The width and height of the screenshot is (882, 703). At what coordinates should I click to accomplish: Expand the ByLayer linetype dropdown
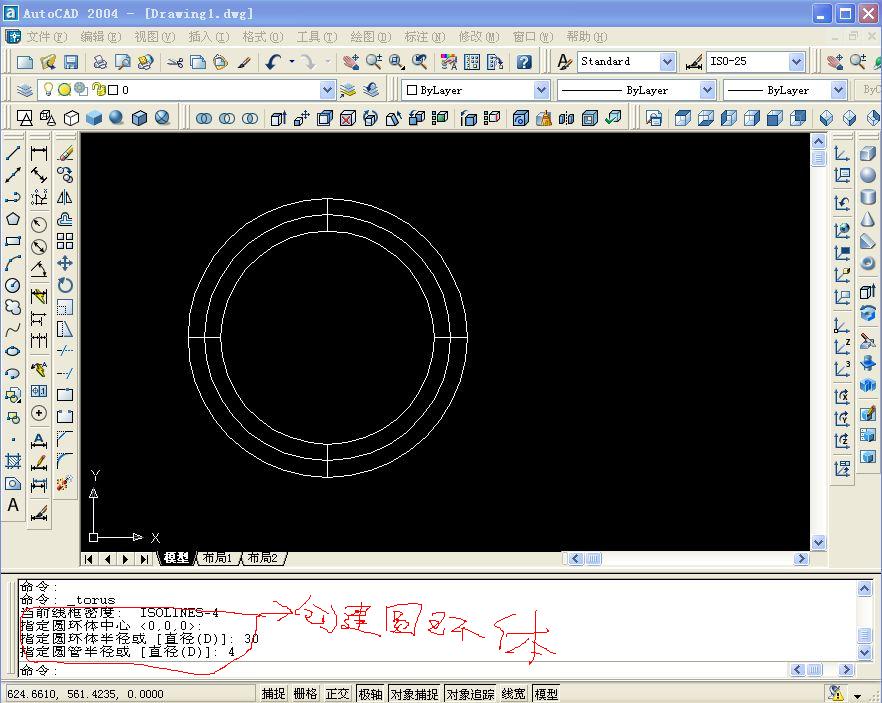coord(708,90)
